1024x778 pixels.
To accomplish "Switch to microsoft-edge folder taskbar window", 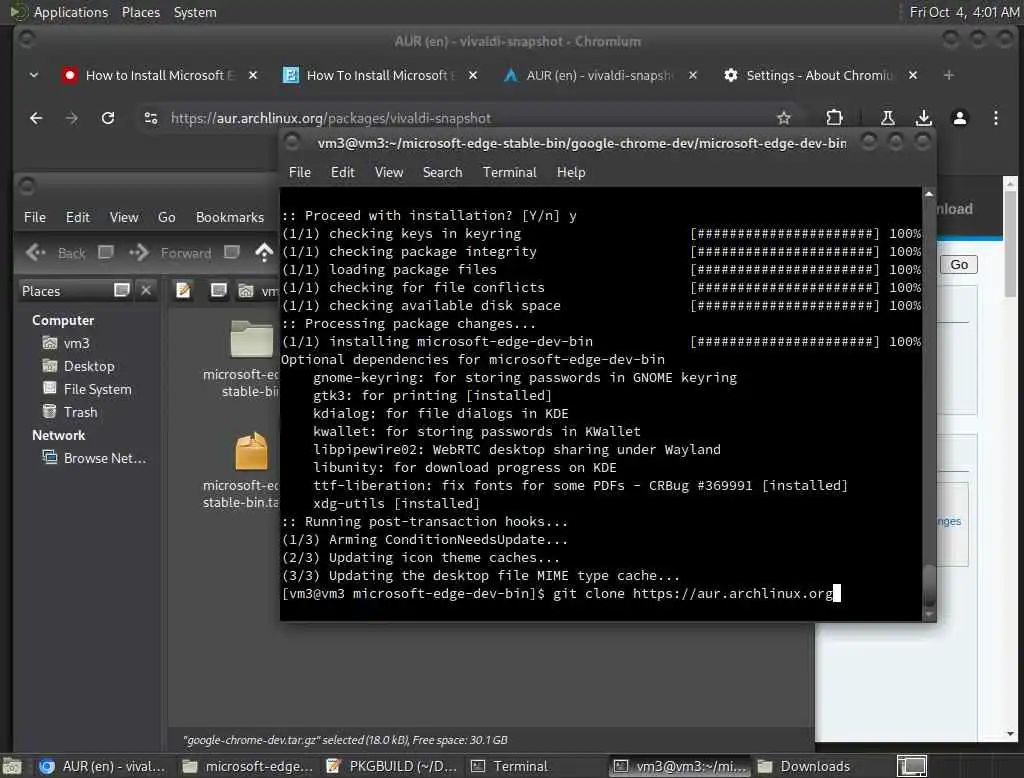I will (248, 766).
